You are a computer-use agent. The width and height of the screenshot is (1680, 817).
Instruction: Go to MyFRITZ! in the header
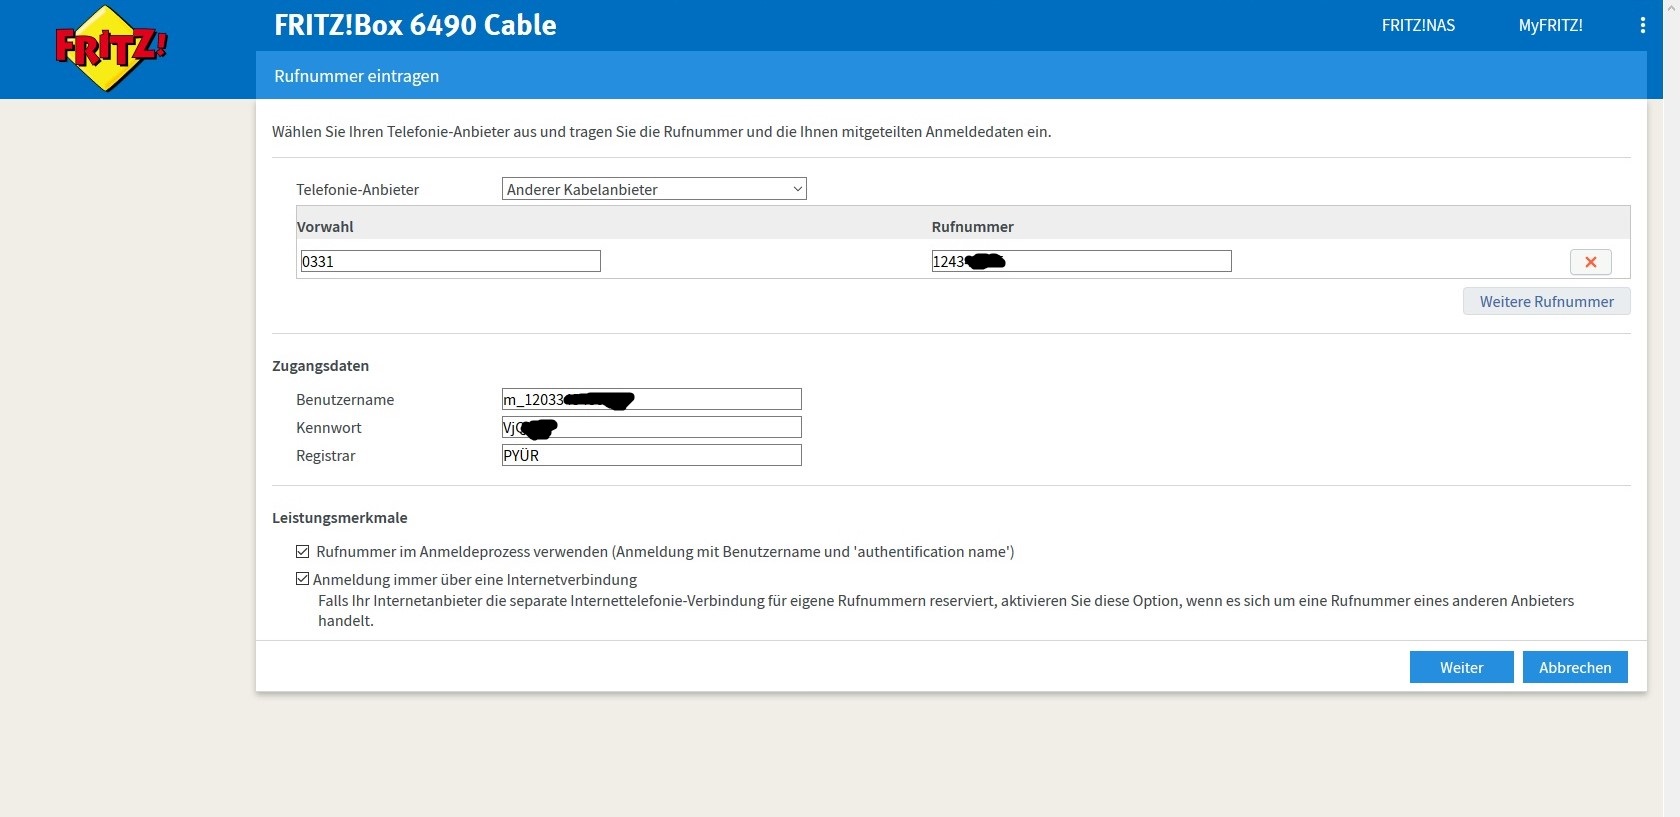[1550, 25]
